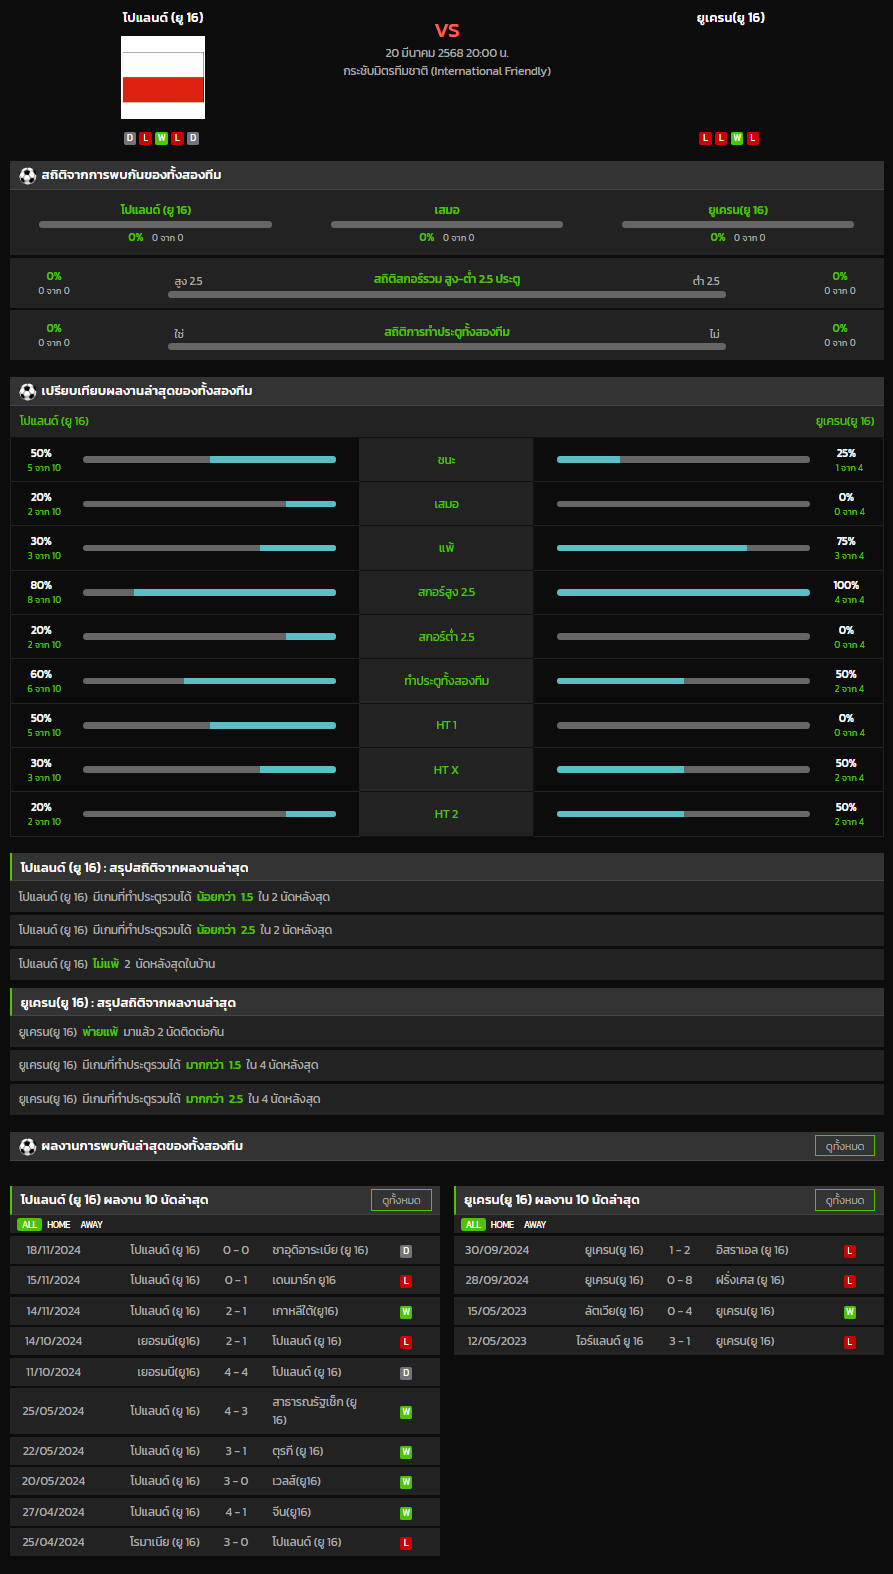
Task: Click the date 25/04/2024 in Poland list
Action: click(x=54, y=1542)
